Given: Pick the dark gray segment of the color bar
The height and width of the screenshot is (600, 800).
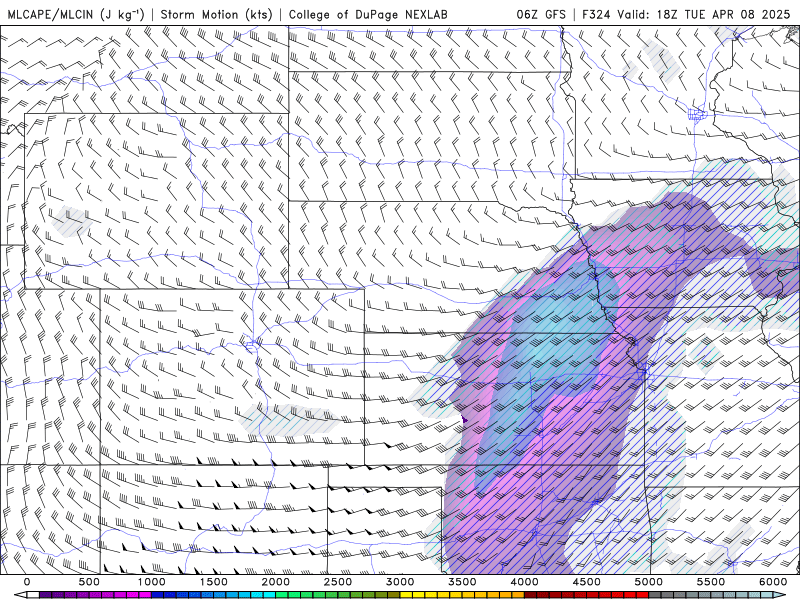Looking at the screenshot, I should [x=656, y=595].
